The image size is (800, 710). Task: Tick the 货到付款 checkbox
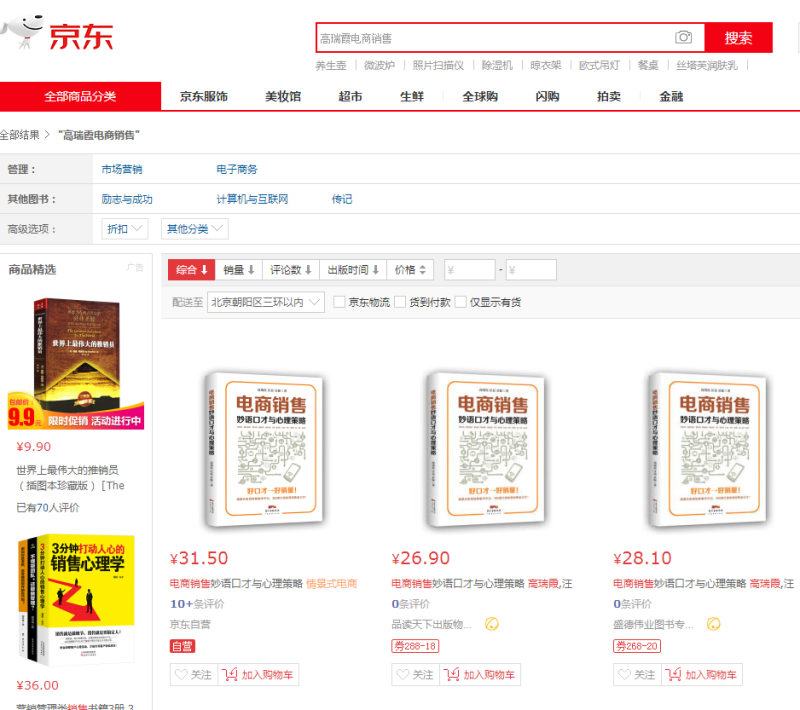click(400, 302)
